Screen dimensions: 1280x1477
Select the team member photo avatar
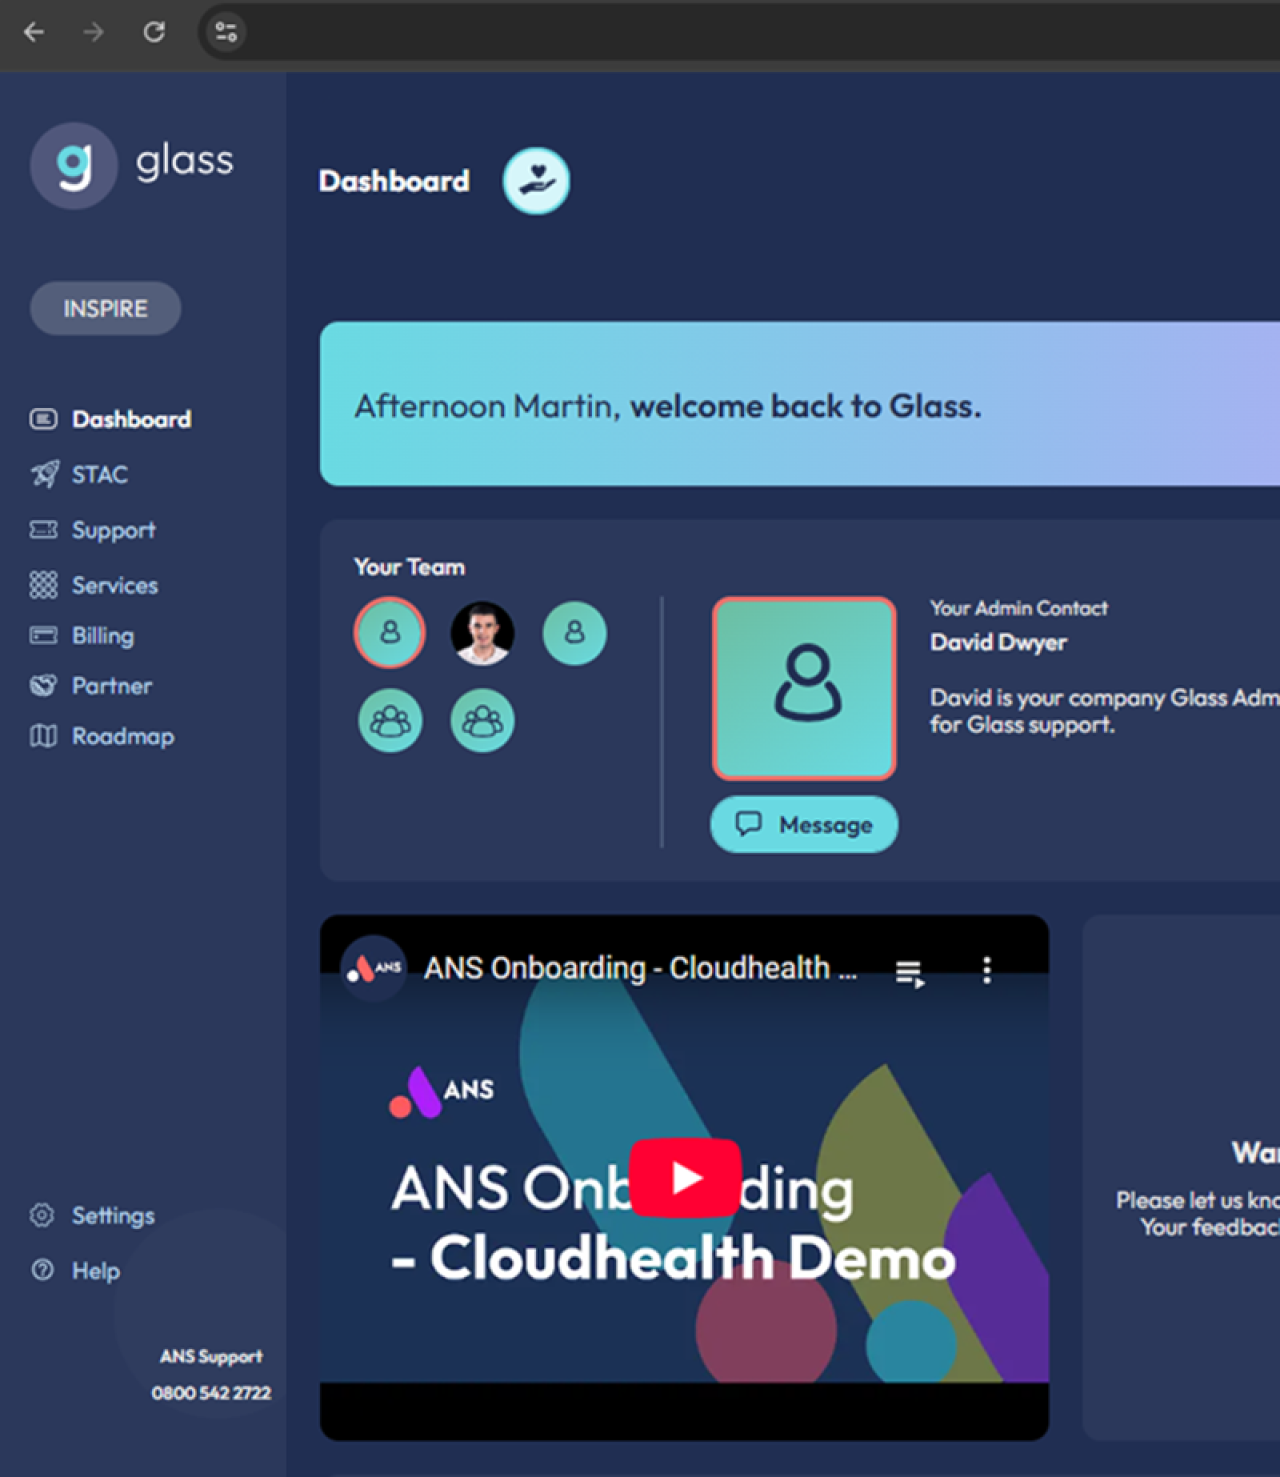coord(482,633)
